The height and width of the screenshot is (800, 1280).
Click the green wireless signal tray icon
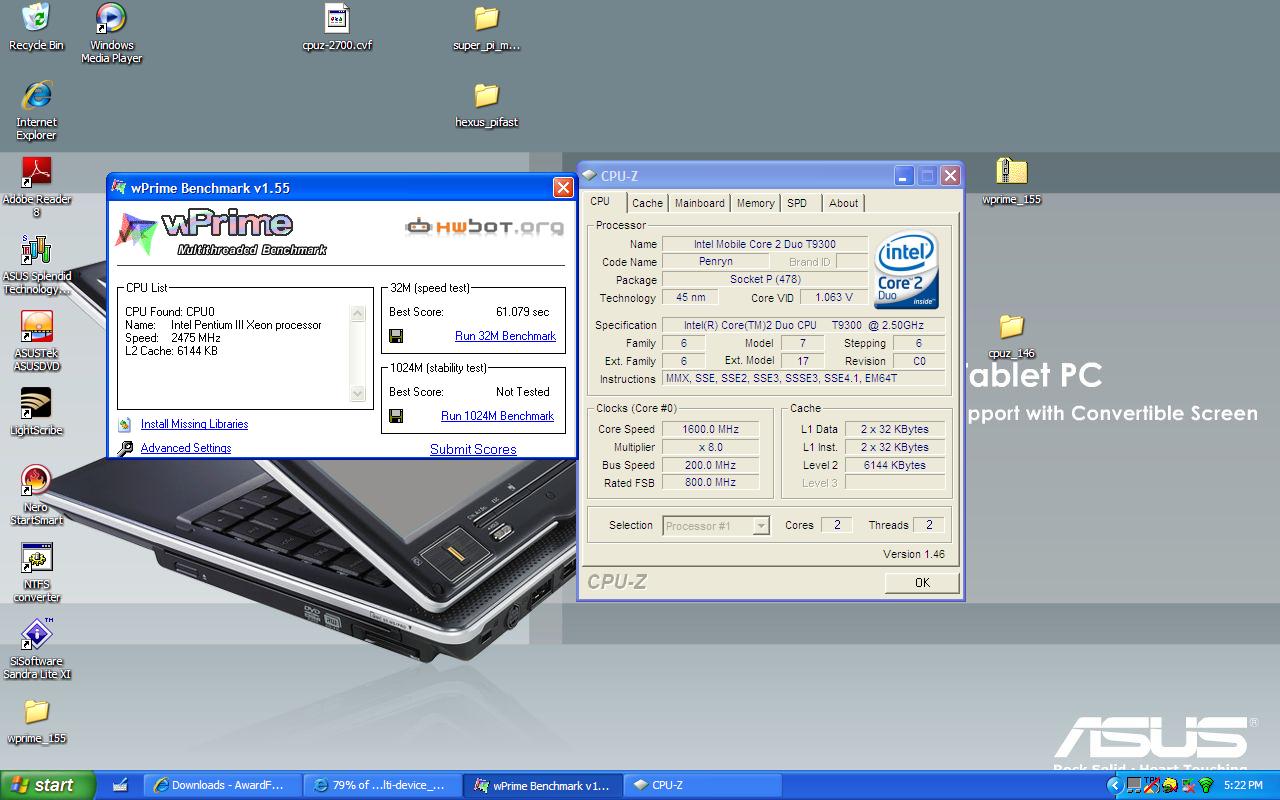pyautogui.click(x=1206, y=785)
